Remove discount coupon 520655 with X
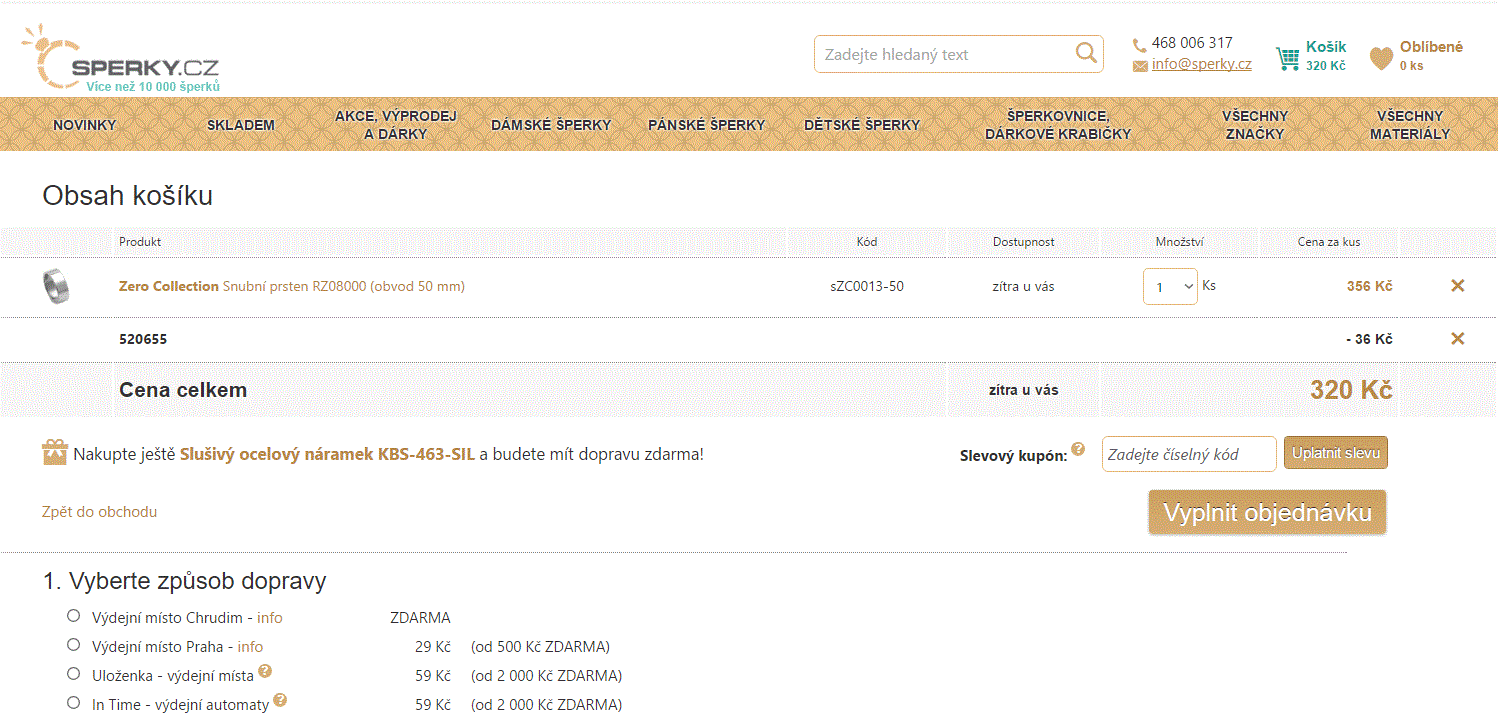 tap(1457, 339)
